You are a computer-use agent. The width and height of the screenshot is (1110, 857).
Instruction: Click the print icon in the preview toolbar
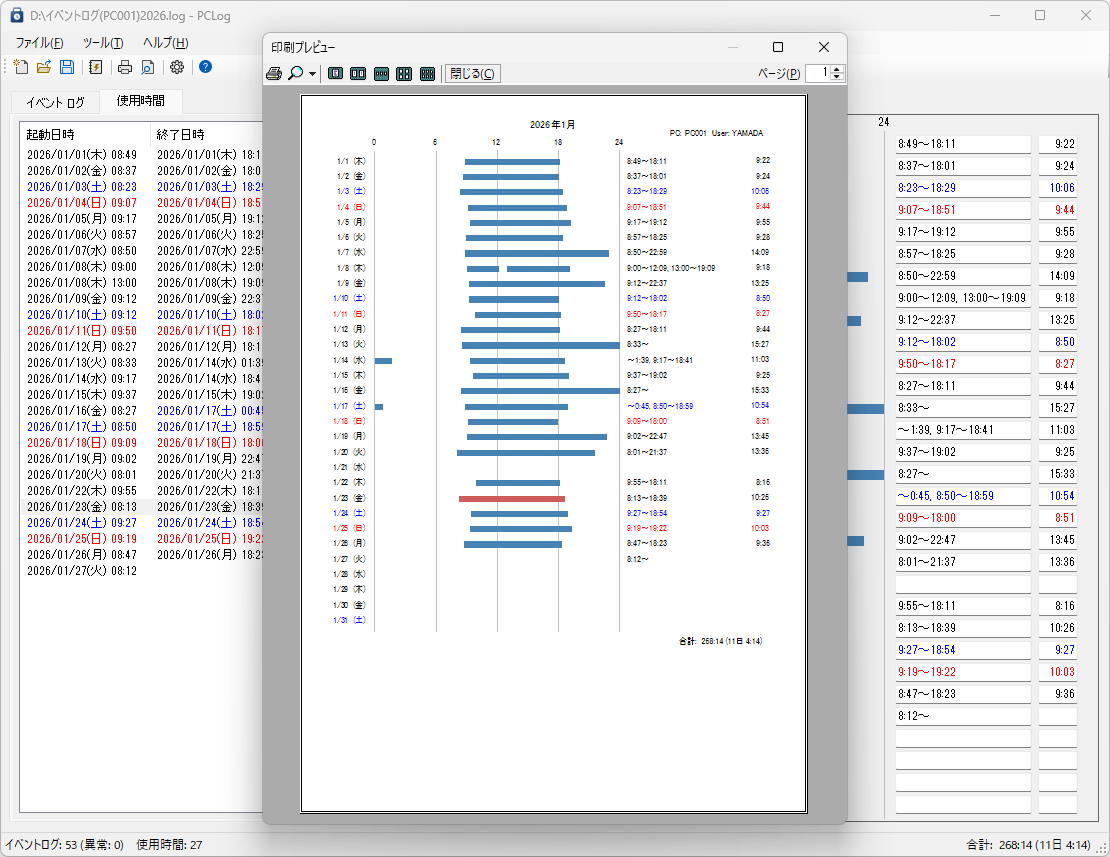(x=274, y=73)
